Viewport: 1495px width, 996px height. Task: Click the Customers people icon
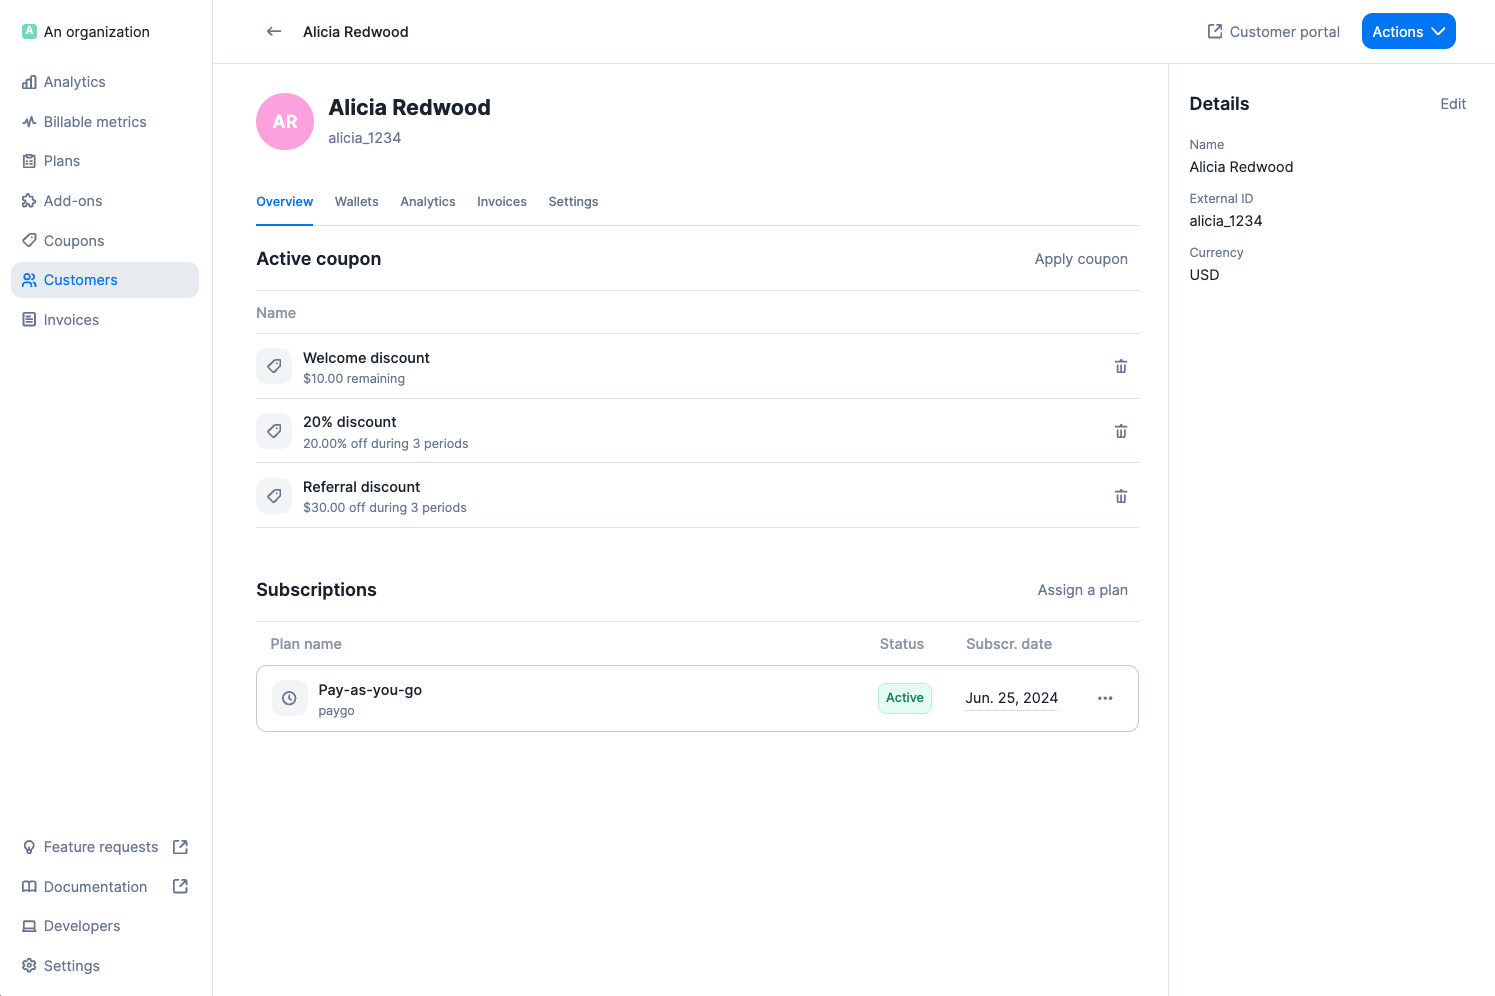pos(29,280)
